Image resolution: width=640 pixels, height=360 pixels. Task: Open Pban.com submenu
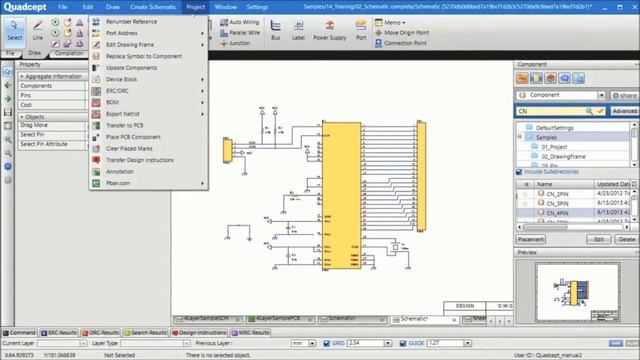click(x=149, y=183)
